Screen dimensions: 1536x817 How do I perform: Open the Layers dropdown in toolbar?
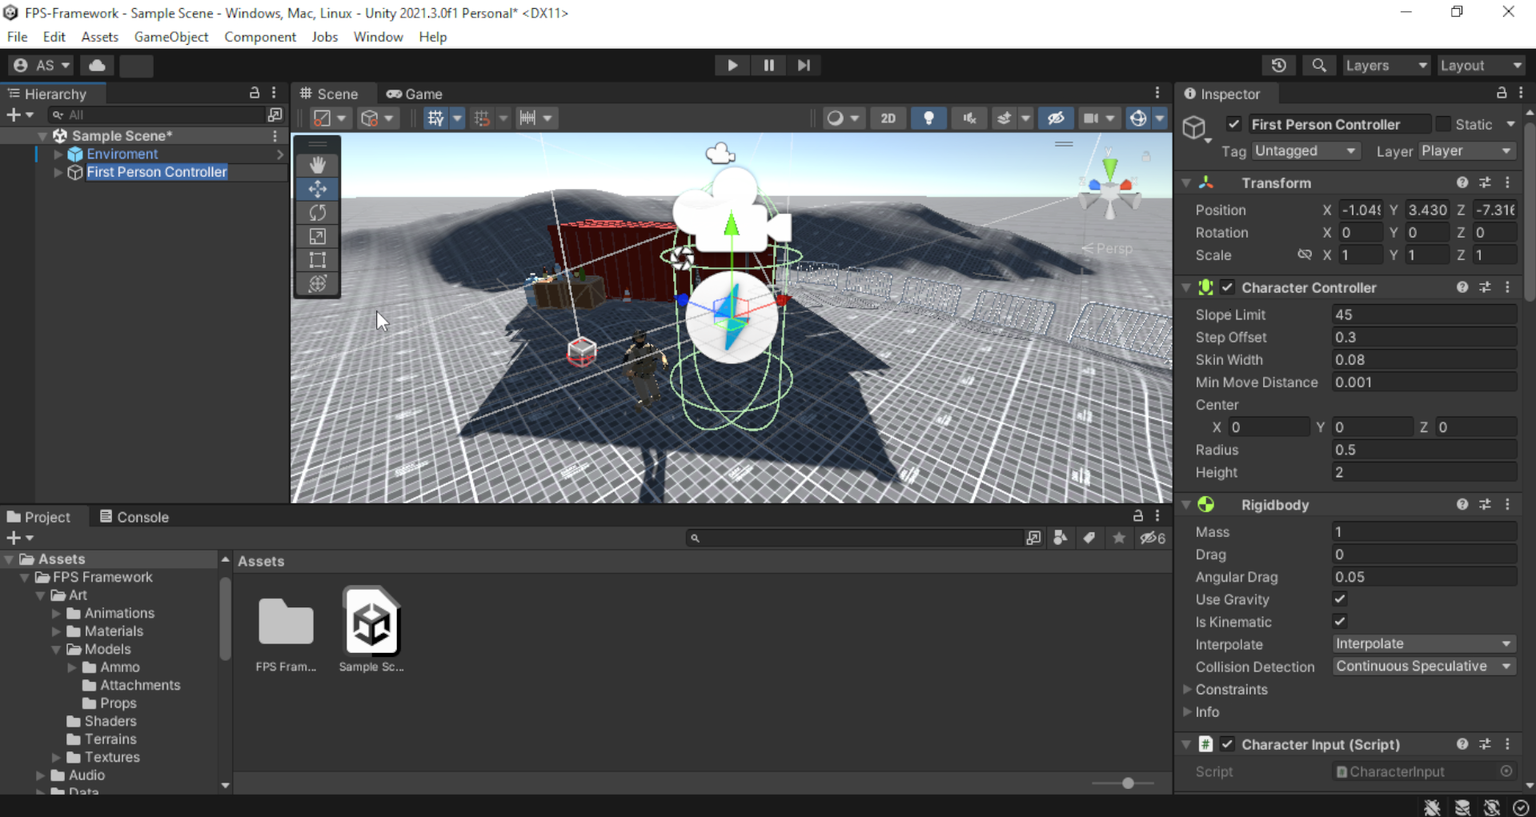click(1386, 65)
